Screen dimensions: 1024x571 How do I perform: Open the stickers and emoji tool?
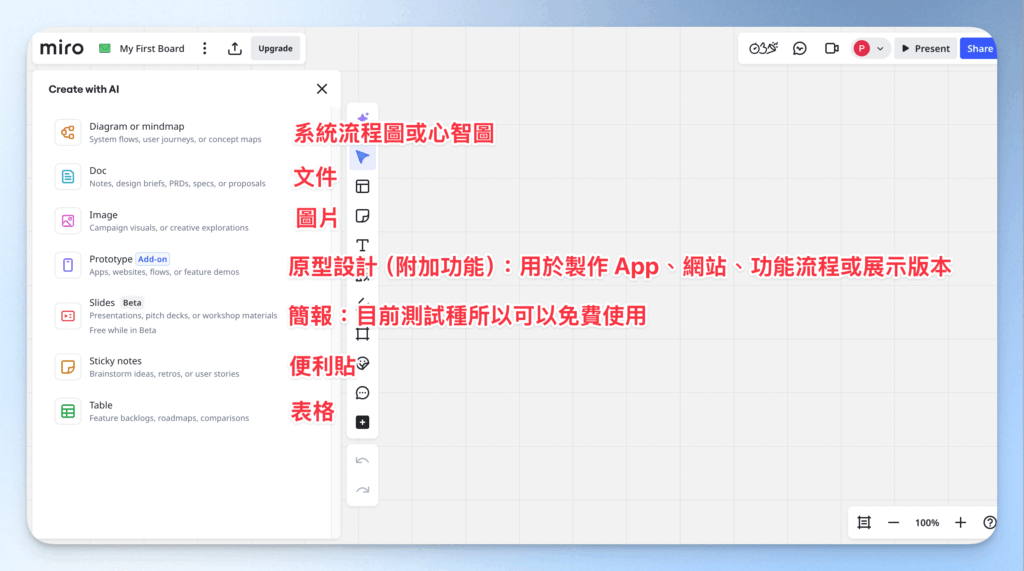coord(363,363)
